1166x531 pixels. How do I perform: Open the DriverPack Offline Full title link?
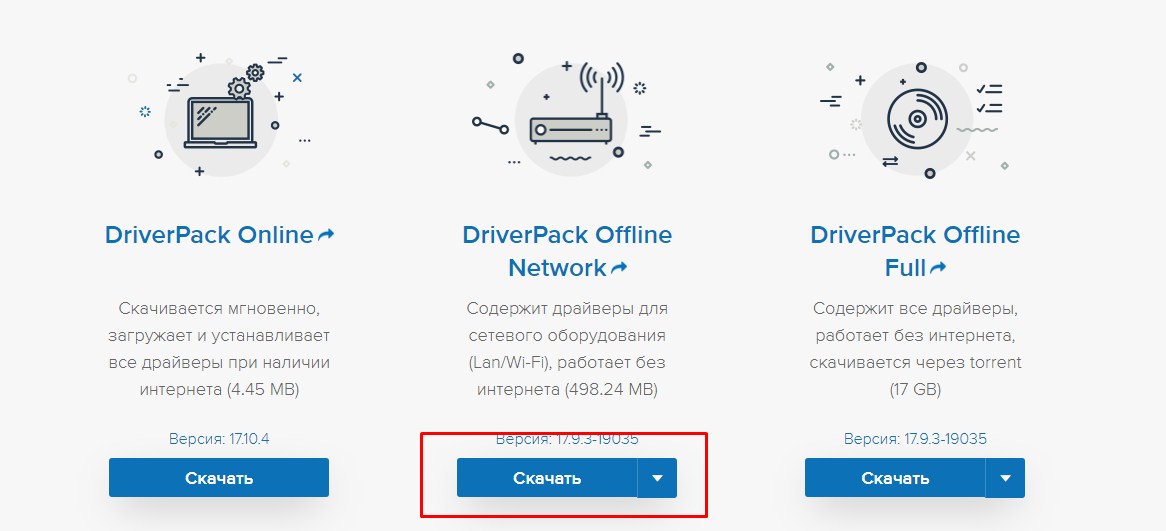click(x=915, y=251)
